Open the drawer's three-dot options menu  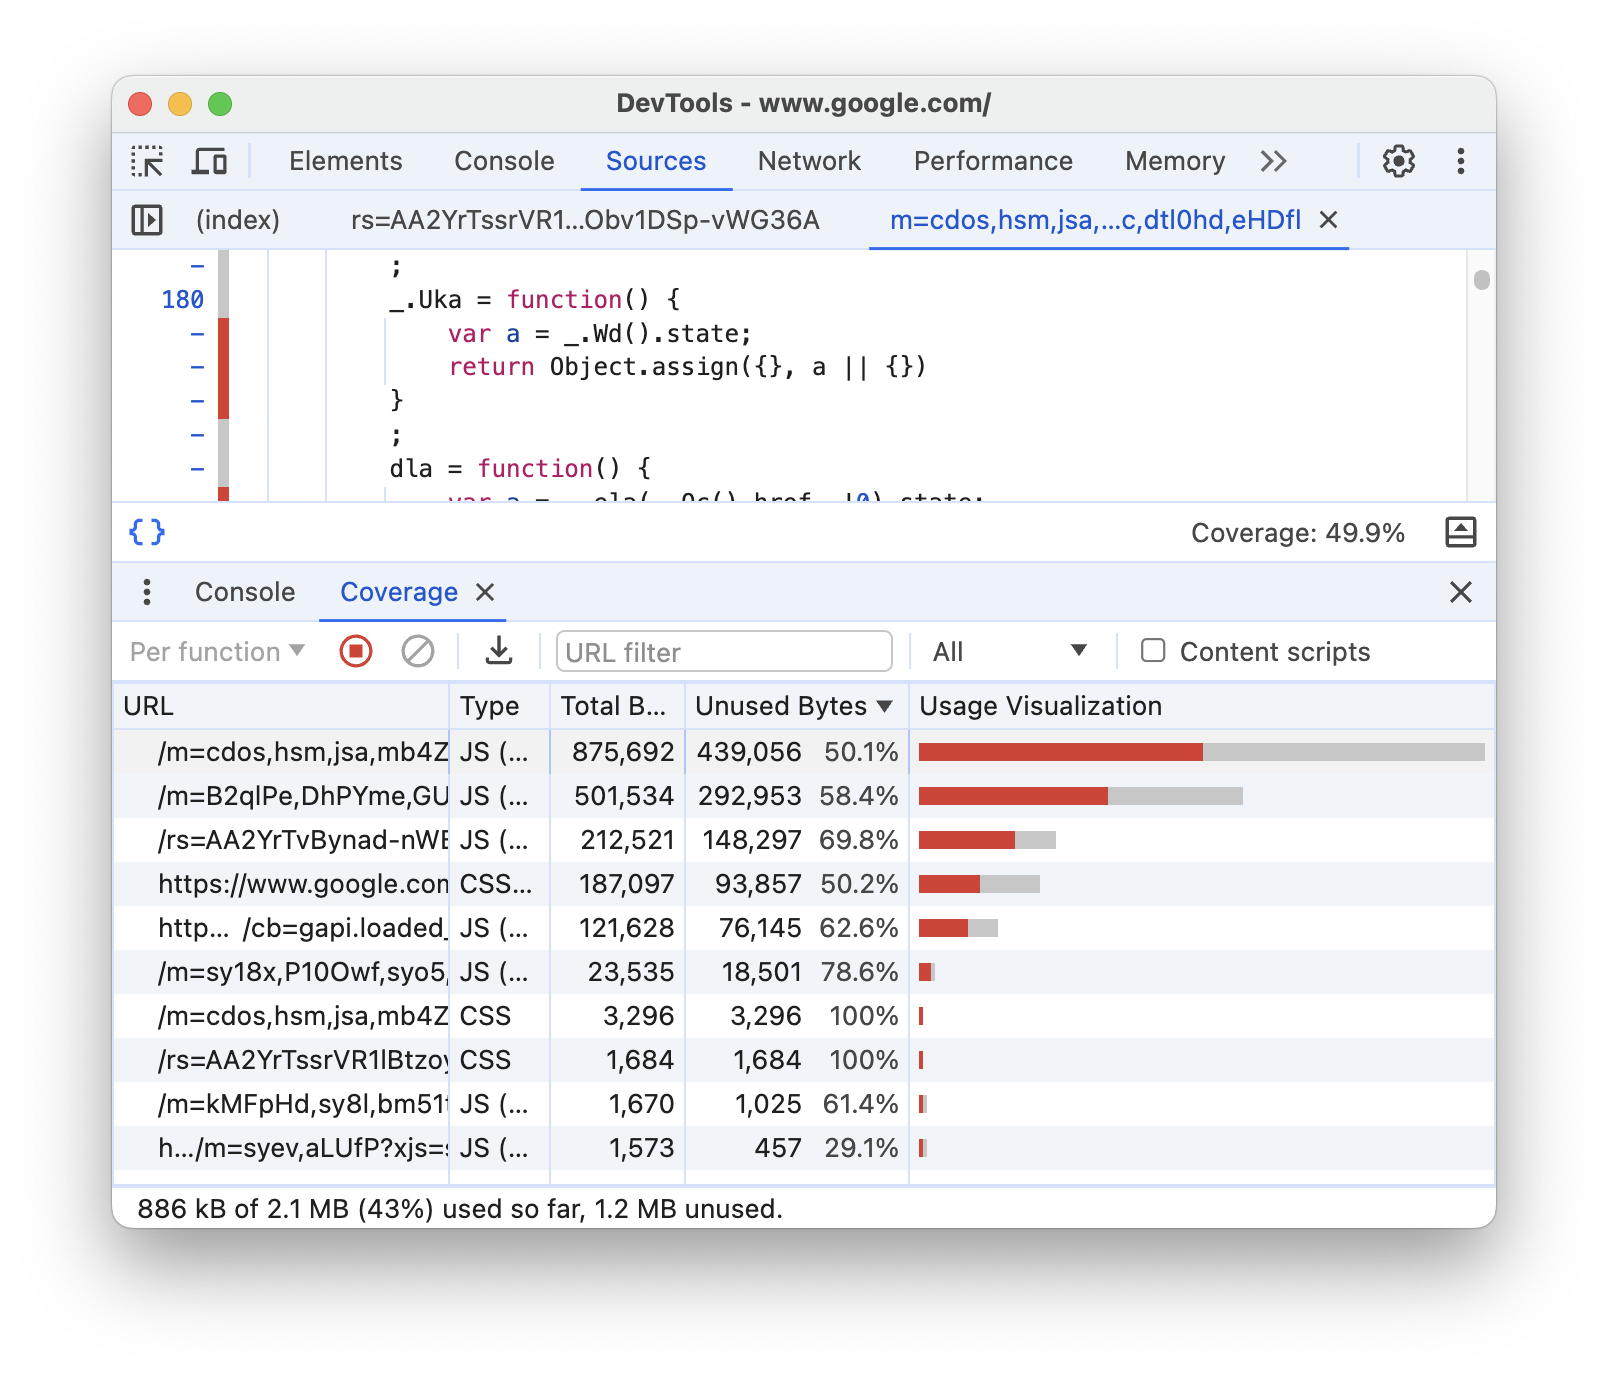(146, 592)
